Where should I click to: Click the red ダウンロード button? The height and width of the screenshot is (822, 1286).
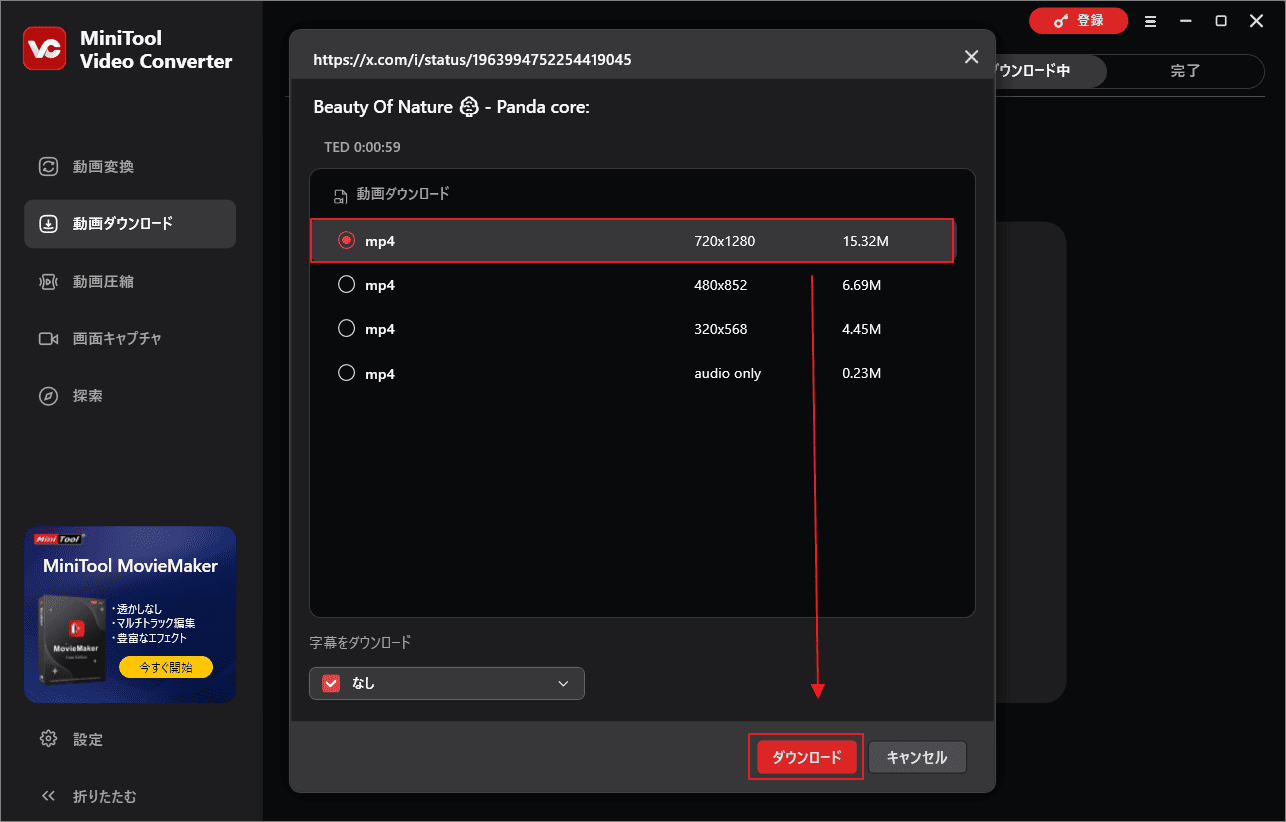807,757
